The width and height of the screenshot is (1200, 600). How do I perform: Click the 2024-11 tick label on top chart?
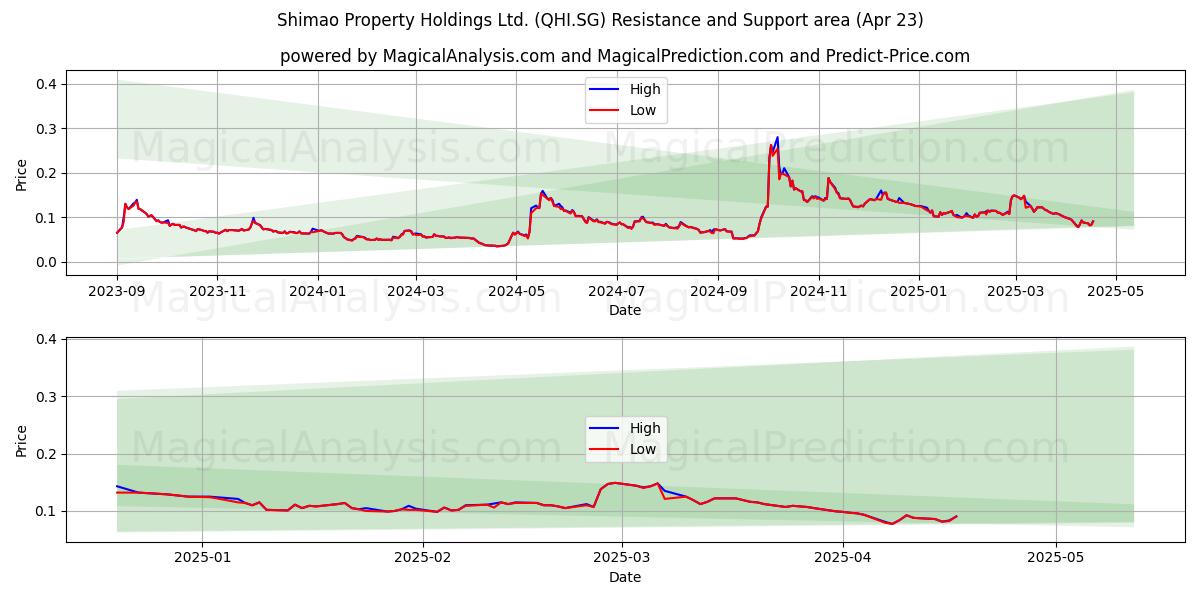click(x=818, y=291)
